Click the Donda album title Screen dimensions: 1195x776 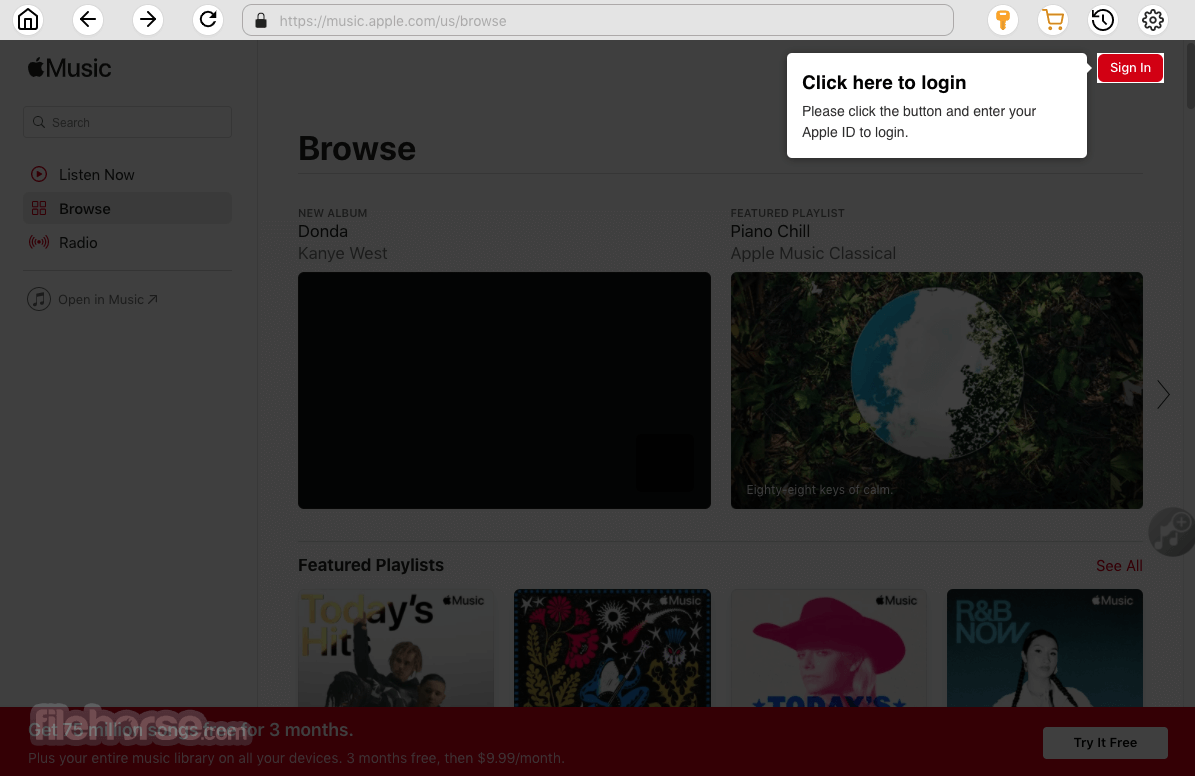(322, 231)
